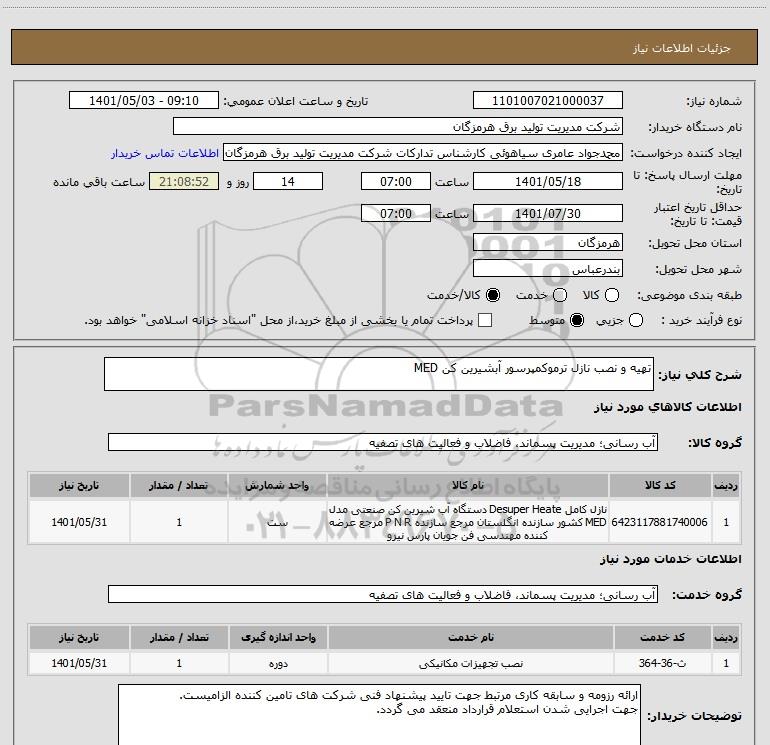Image resolution: width=770 pixels, height=745 pixels.
Task: Click the remaining days field showing 14
Action: click(x=288, y=181)
